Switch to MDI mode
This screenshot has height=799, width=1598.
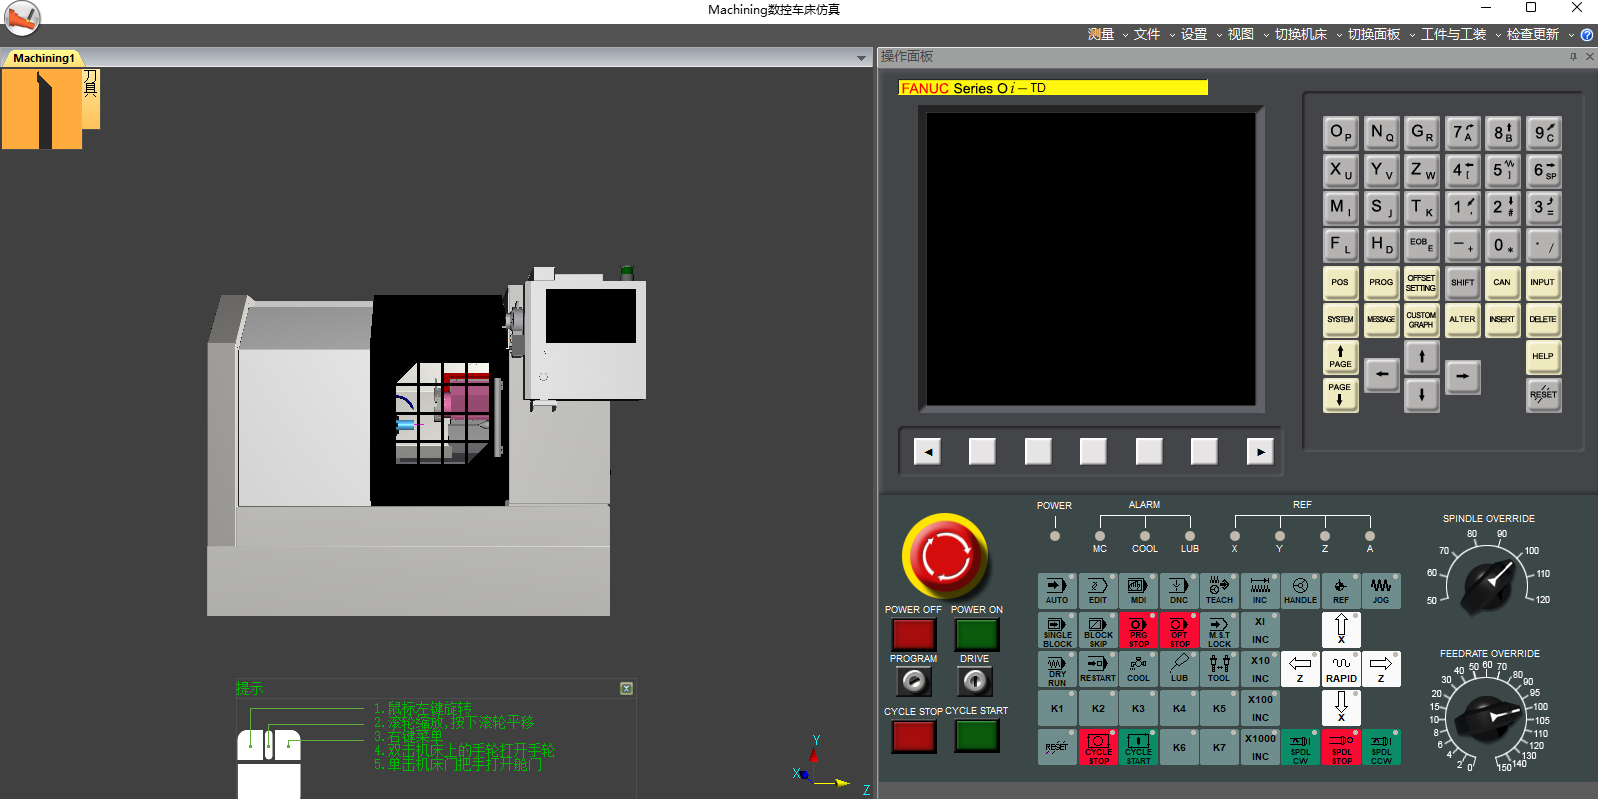point(1138,591)
